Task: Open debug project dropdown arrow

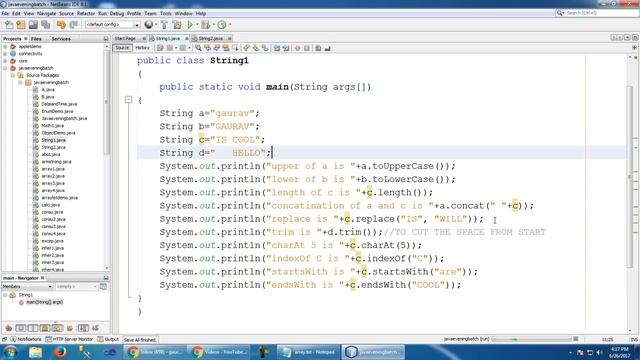Action: click(213, 25)
